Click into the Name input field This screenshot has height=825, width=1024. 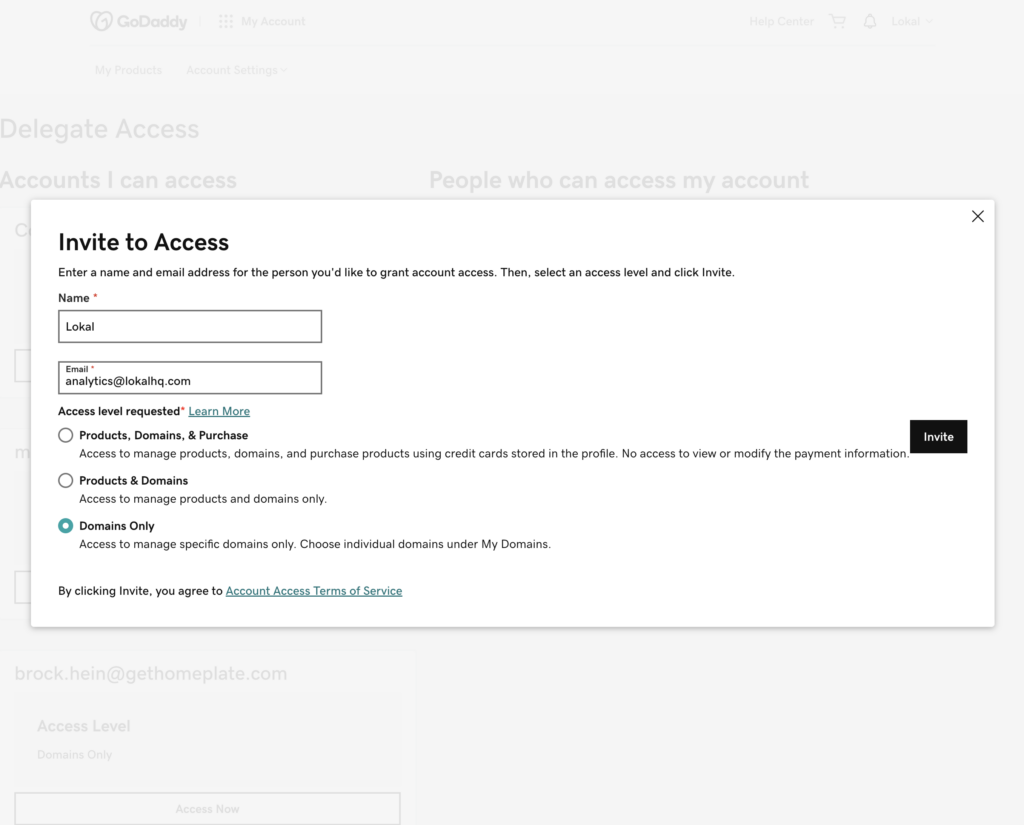pos(190,326)
